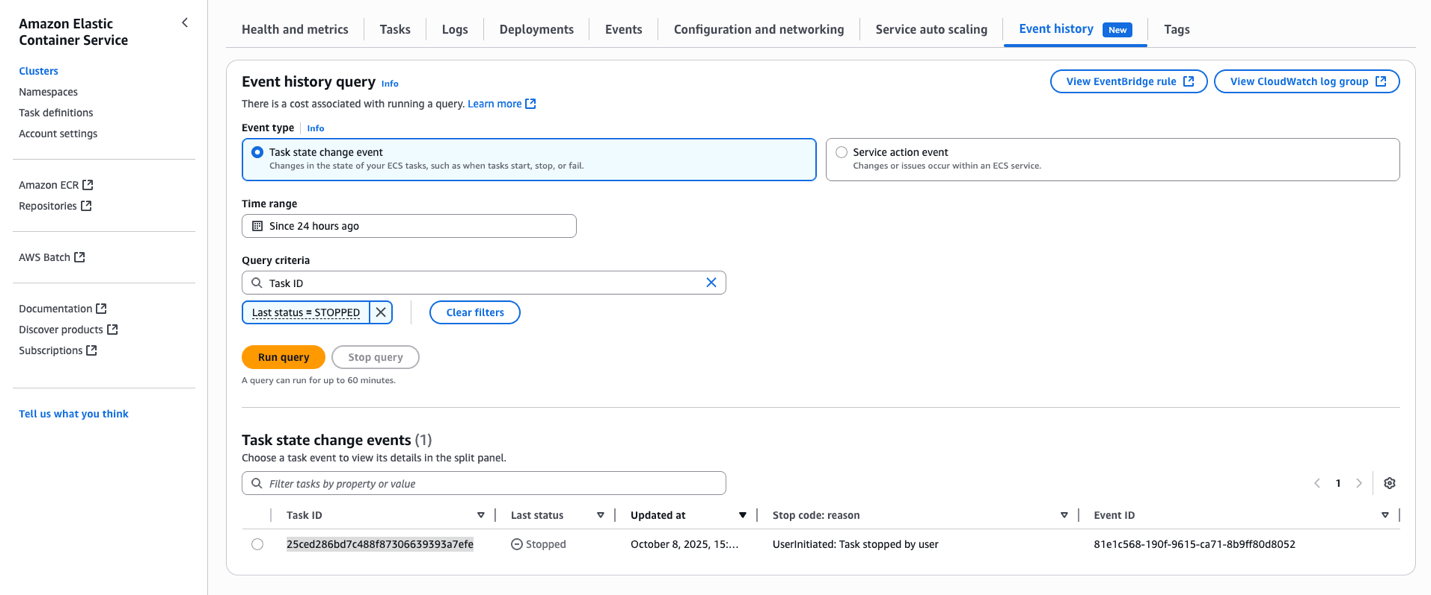Click the Info icon next to Event type

click(x=315, y=128)
